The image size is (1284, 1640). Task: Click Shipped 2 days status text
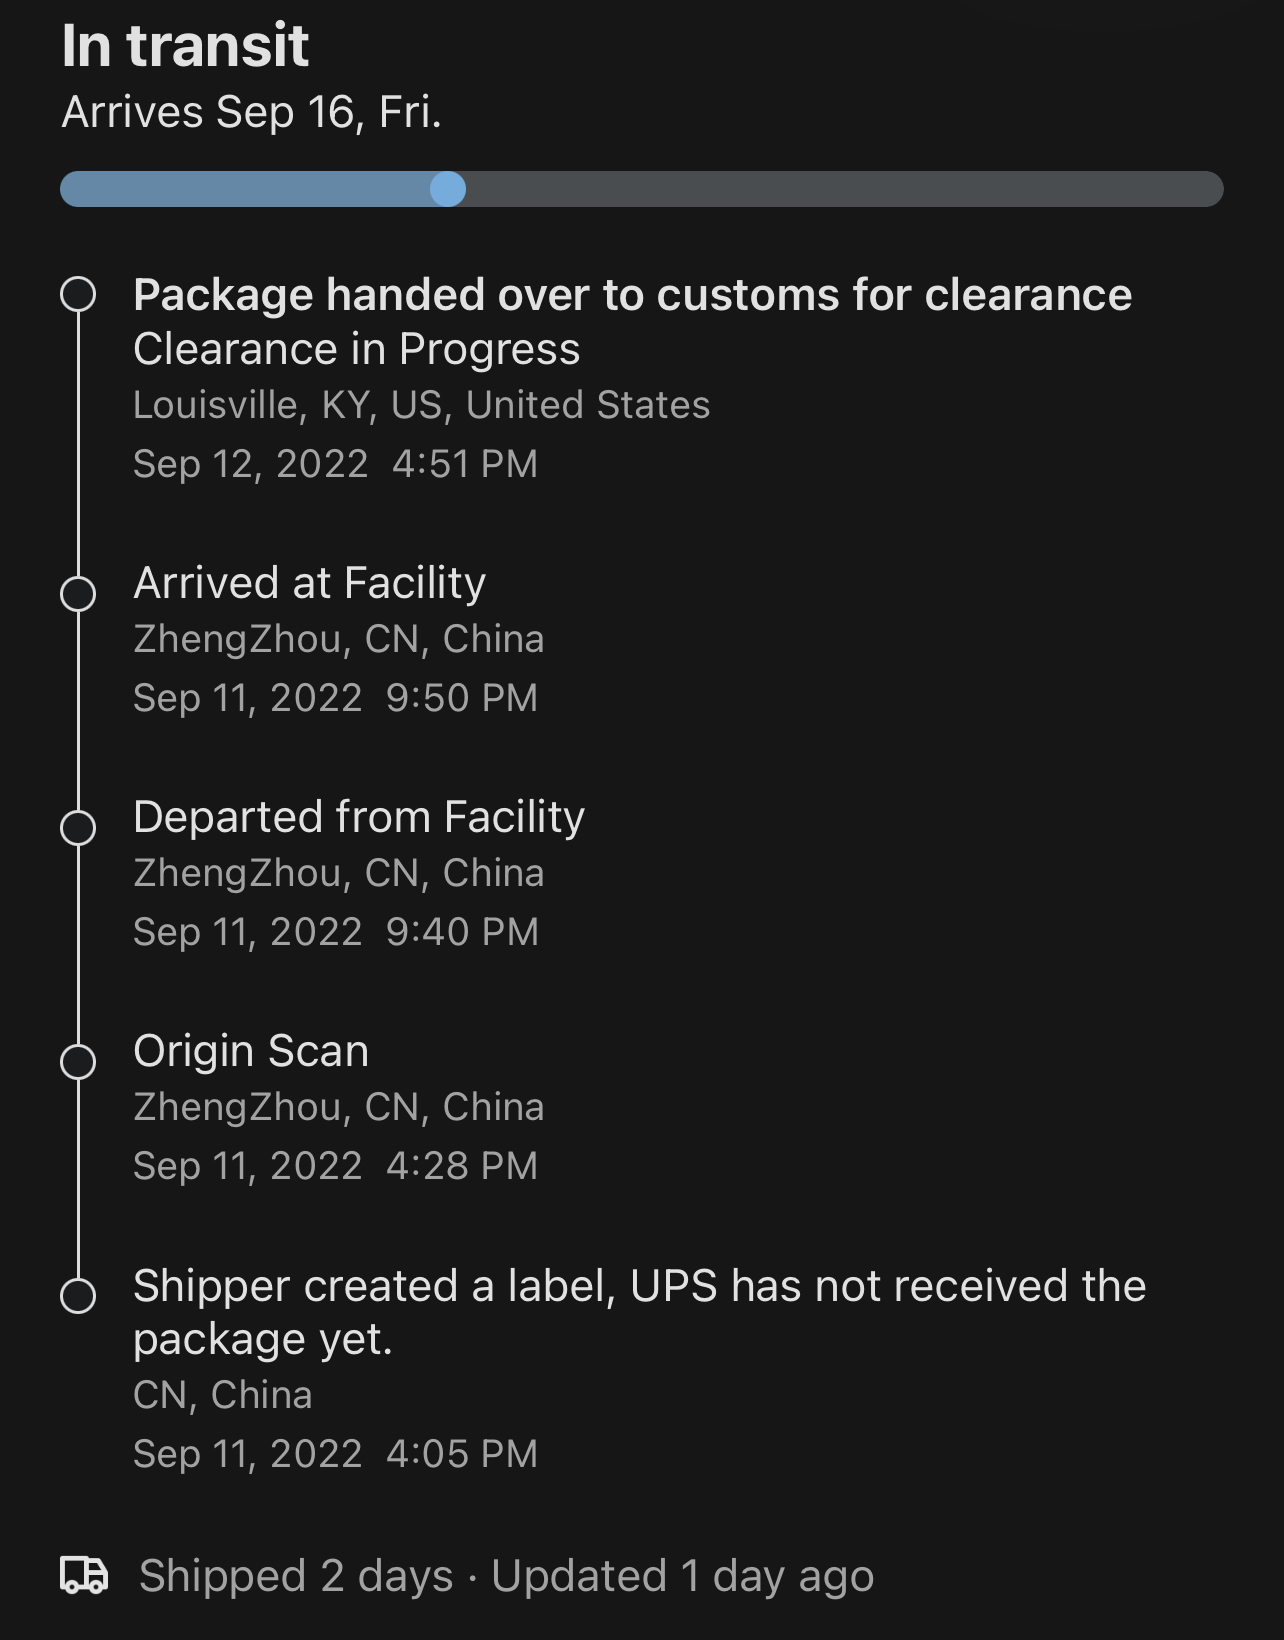pos(295,1576)
